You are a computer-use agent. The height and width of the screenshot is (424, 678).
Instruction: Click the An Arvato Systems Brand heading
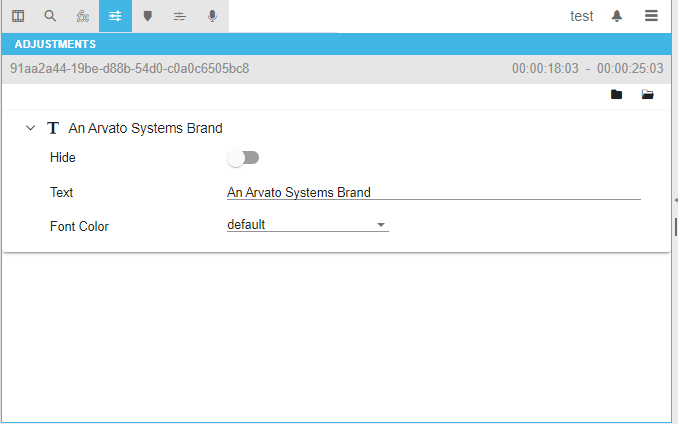click(x=145, y=128)
